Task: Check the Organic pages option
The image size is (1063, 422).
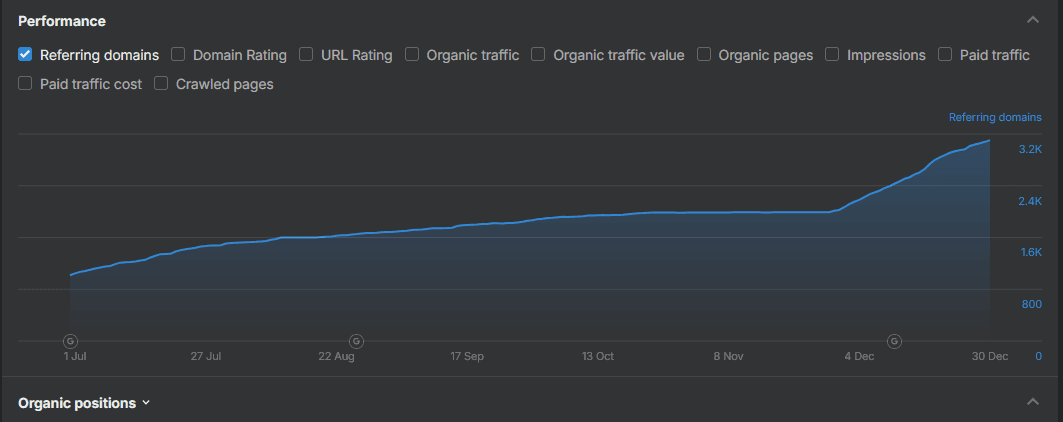Action: pos(704,55)
